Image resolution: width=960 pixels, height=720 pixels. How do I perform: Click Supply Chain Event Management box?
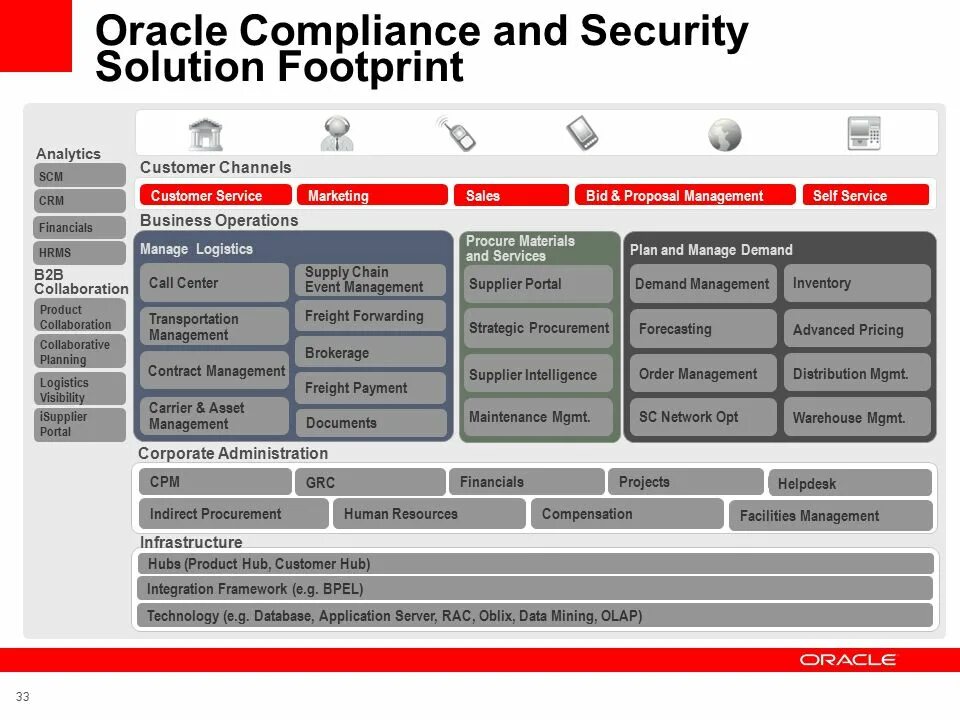coord(370,280)
